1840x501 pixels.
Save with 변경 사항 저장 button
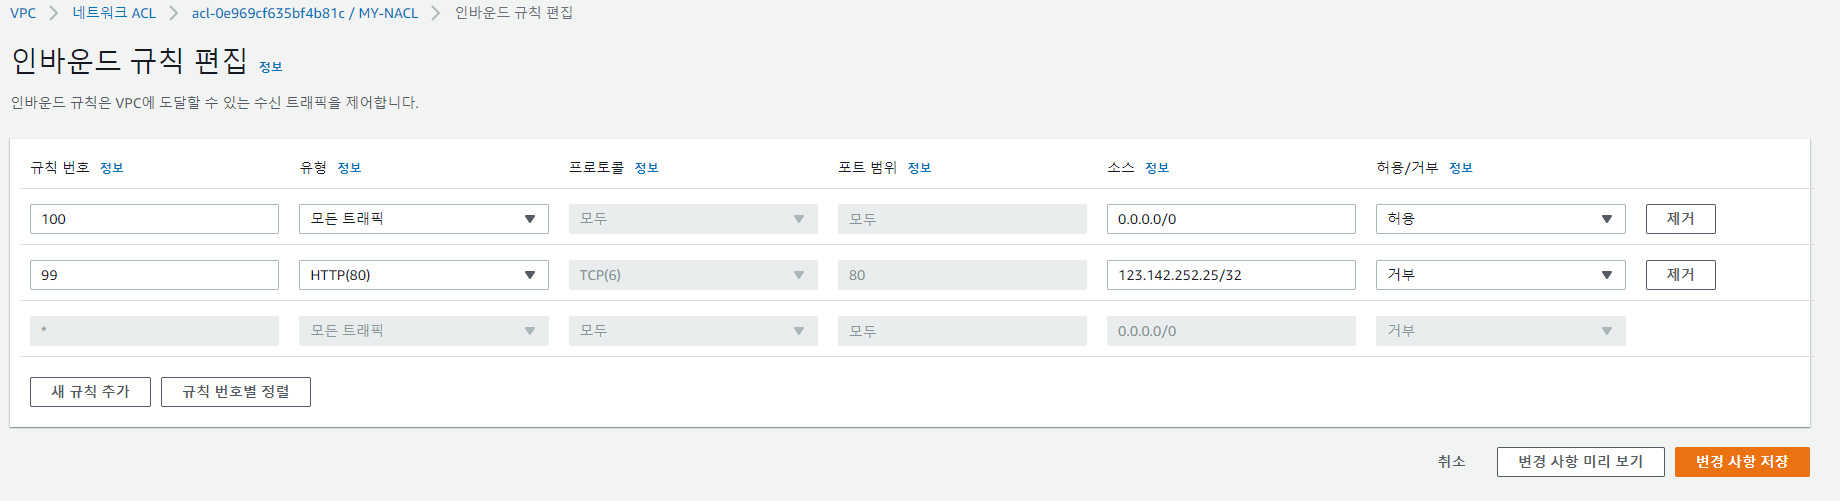(x=1742, y=462)
